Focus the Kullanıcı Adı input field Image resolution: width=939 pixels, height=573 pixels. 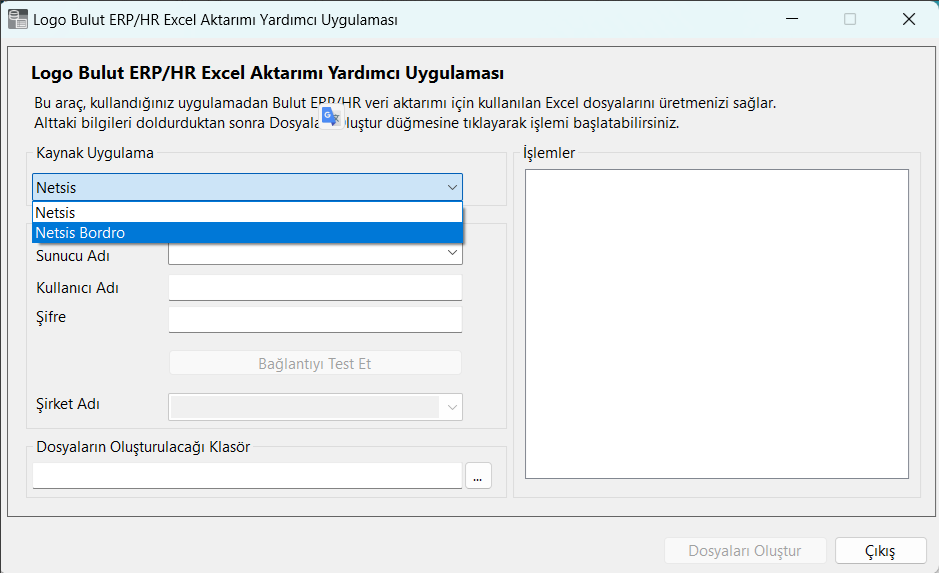point(315,288)
